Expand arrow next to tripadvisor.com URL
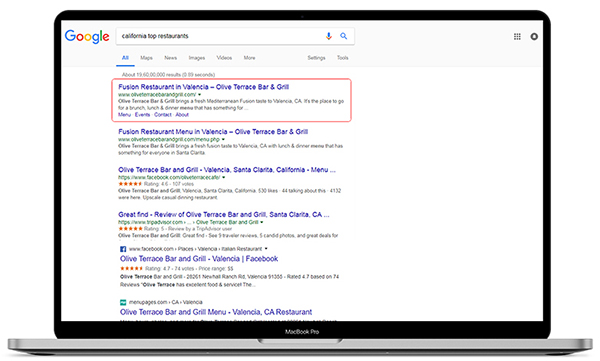 point(262,222)
